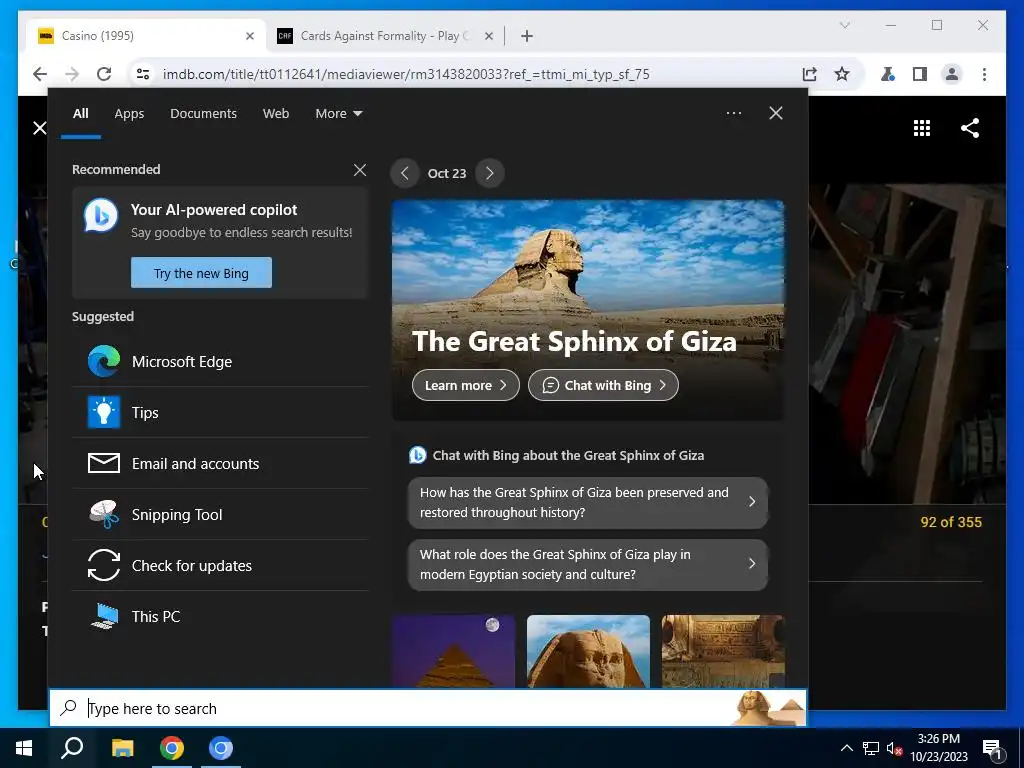Open network status tray icon
Image resolution: width=1024 pixels, height=768 pixels.
[871, 748]
